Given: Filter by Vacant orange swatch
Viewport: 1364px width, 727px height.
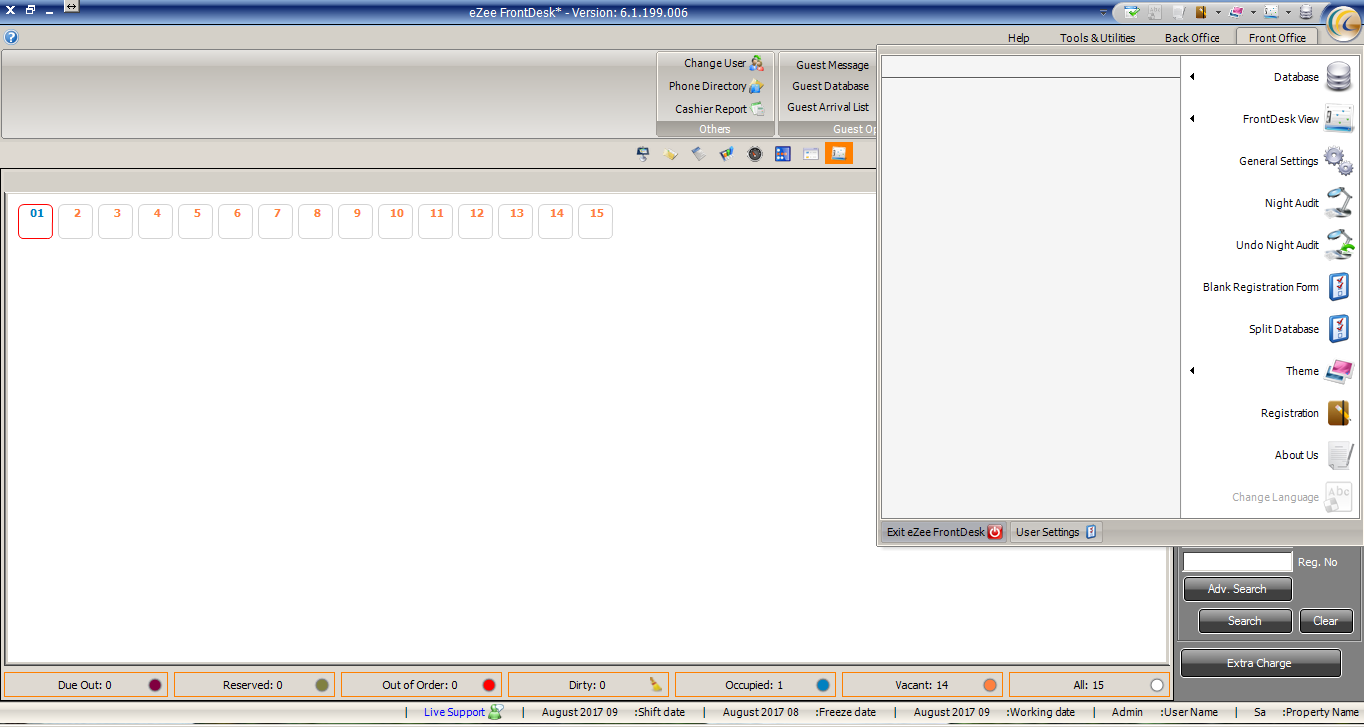Looking at the screenshot, I should [990, 685].
